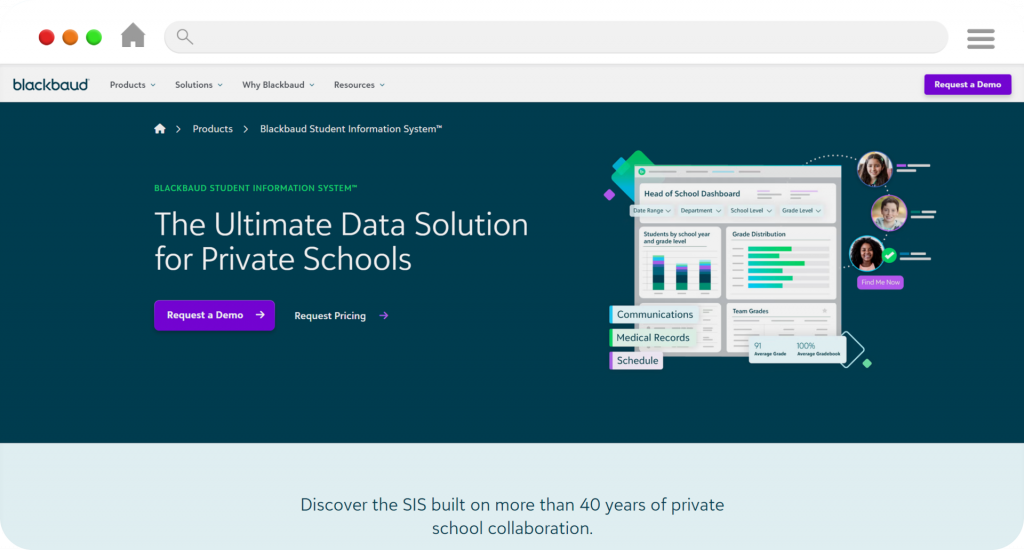This screenshot has width=1024, height=550.
Task: Click the arrow beside Request Pricing
Action: (384, 316)
